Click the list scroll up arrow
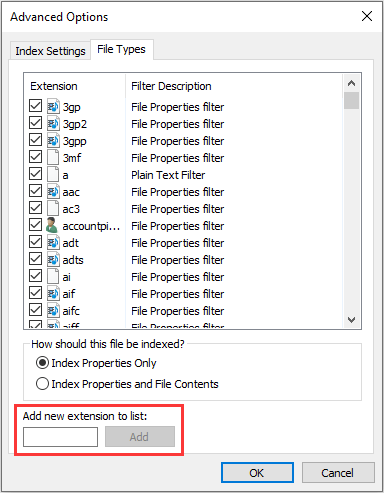 [351, 83]
